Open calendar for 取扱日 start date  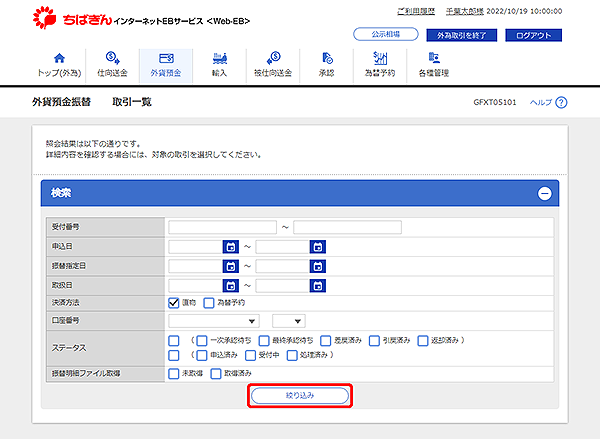[x=231, y=286]
